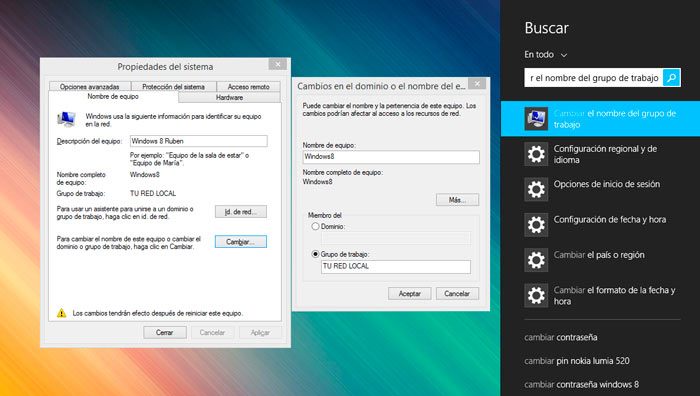Switch to Opciones avanzadas tab

[90, 87]
